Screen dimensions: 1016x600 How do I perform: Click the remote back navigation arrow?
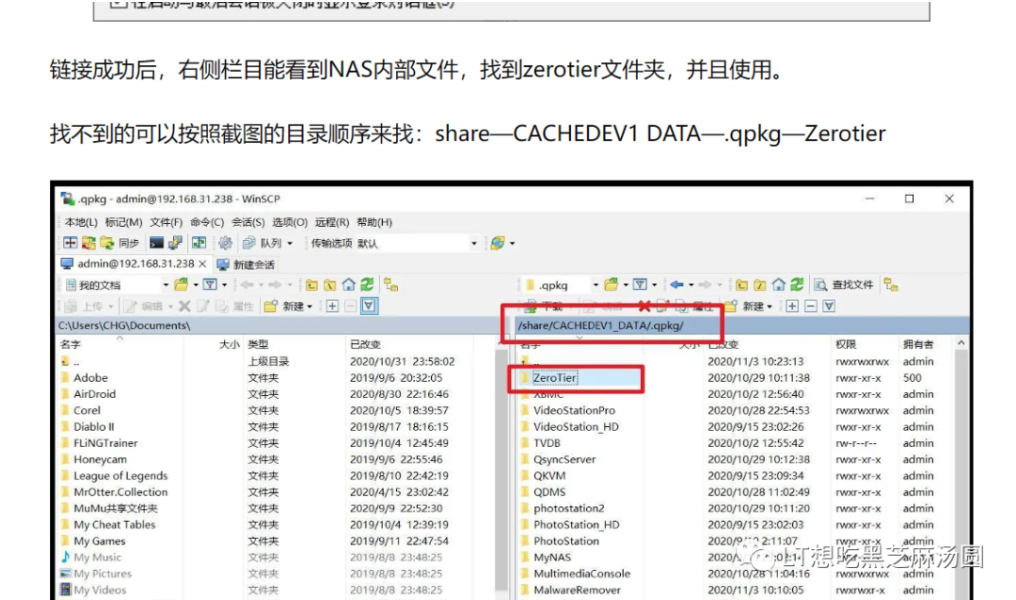tap(676, 284)
